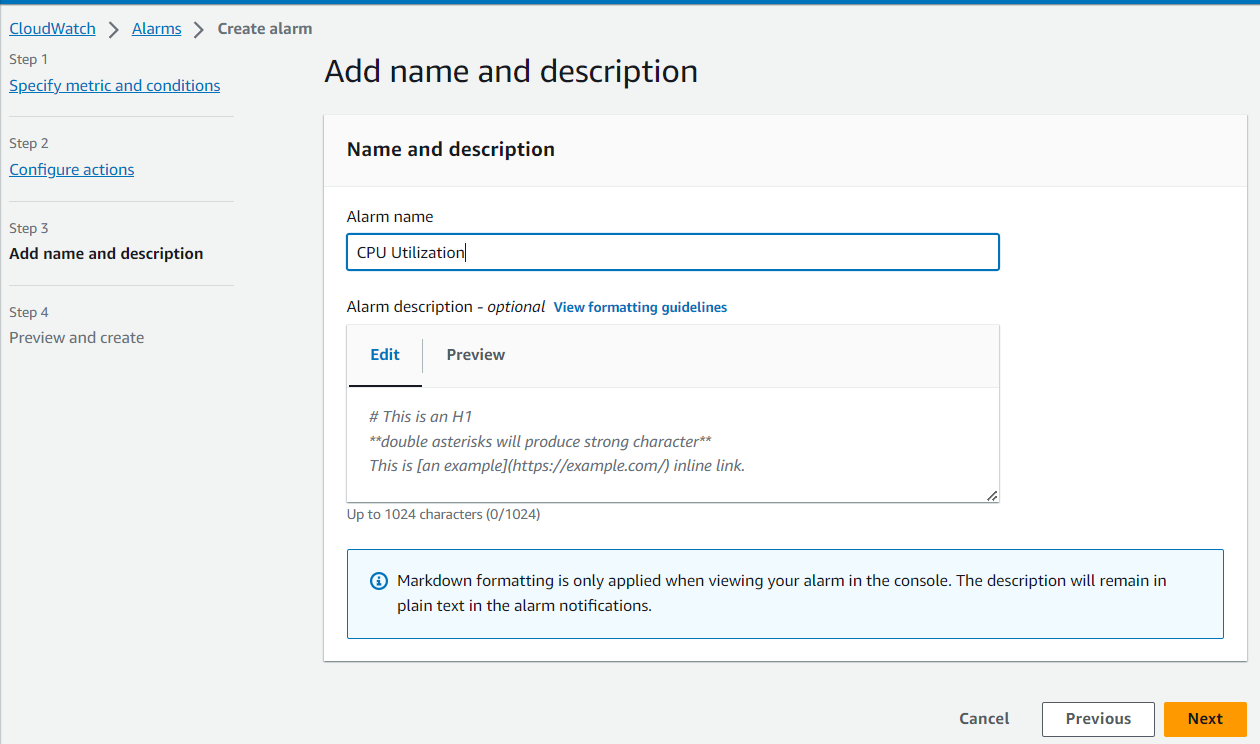Click the Create alarm breadcrumb text
Screen dimensions: 1260x744
(x=265, y=29)
